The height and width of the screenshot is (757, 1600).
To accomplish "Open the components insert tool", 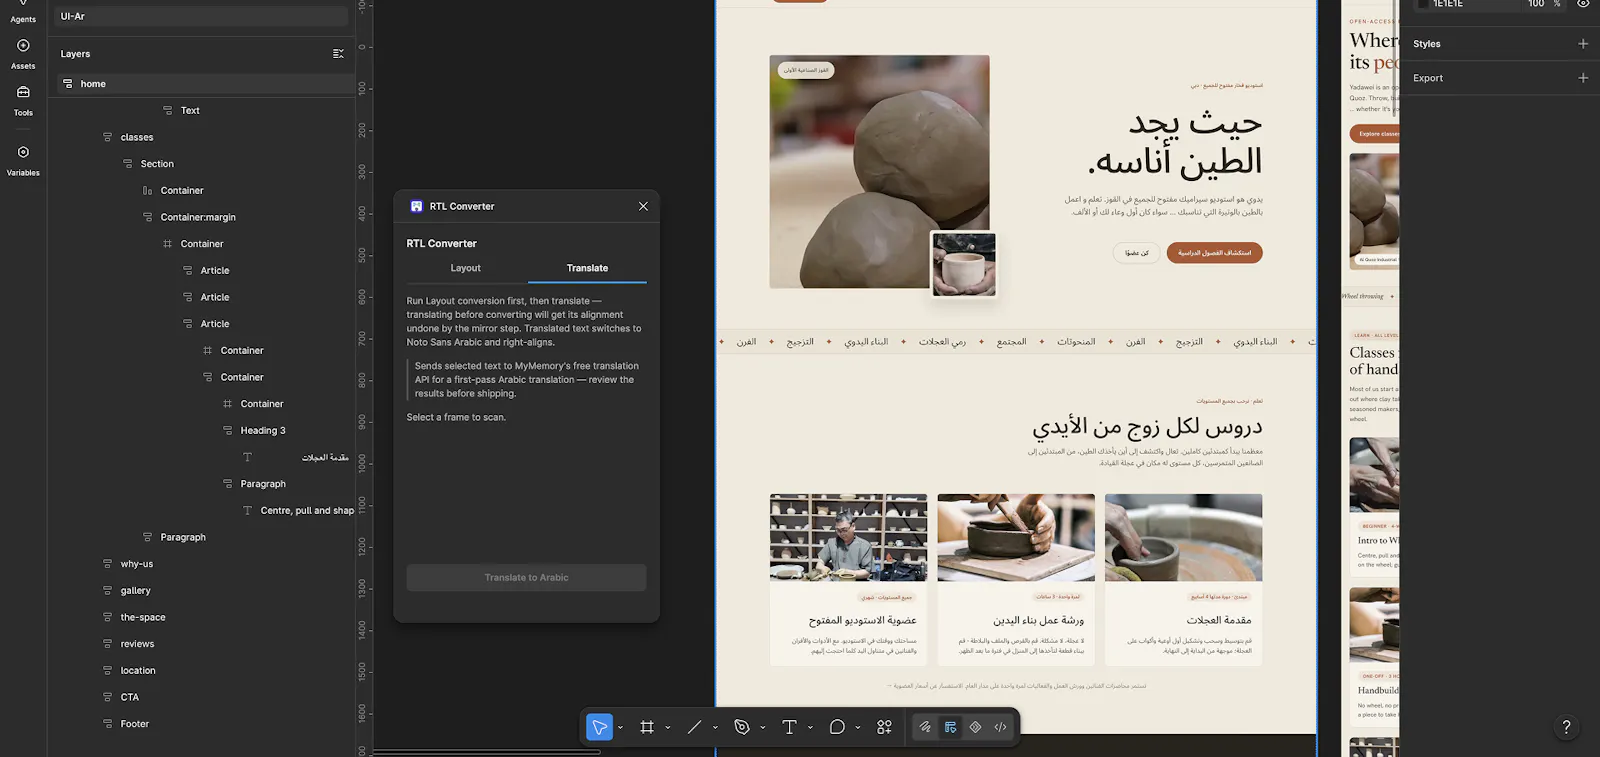I will pyautogui.click(x=884, y=727).
